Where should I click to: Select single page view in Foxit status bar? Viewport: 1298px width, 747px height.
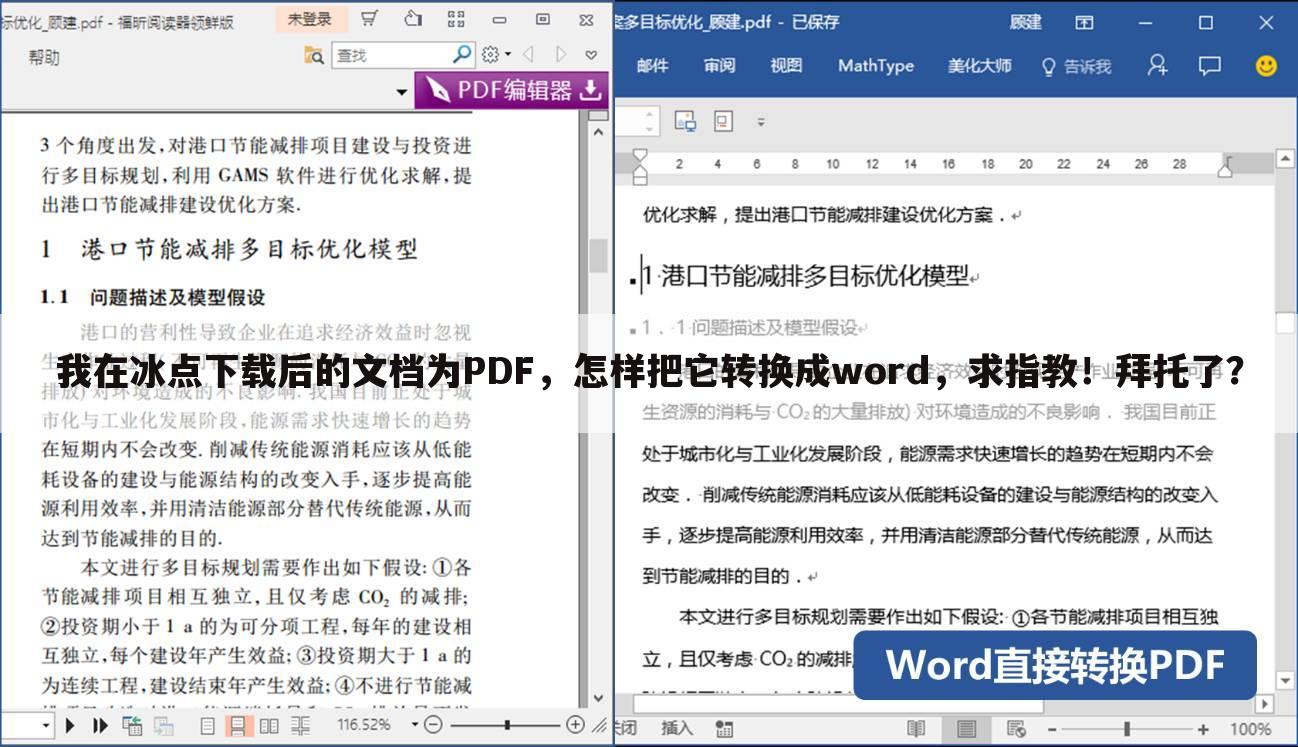[208, 726]
